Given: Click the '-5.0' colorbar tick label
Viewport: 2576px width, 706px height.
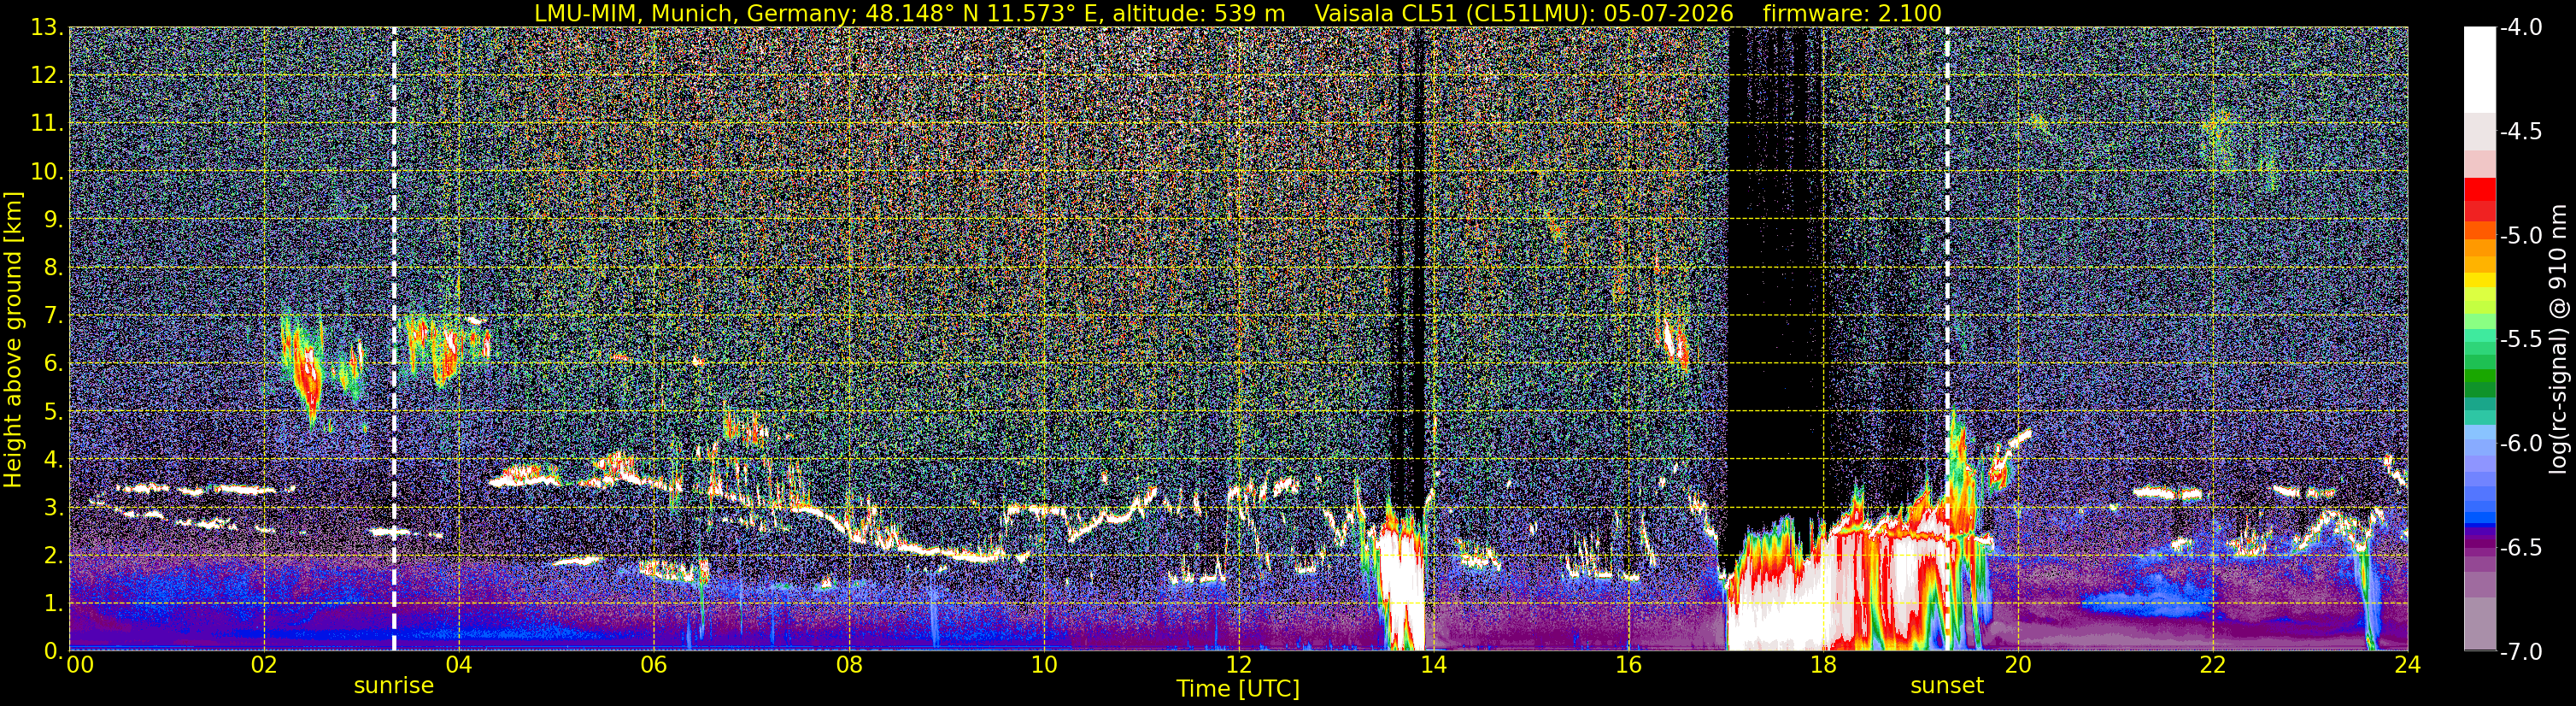Looking at the screenshot, I should tap(2520, 236).
